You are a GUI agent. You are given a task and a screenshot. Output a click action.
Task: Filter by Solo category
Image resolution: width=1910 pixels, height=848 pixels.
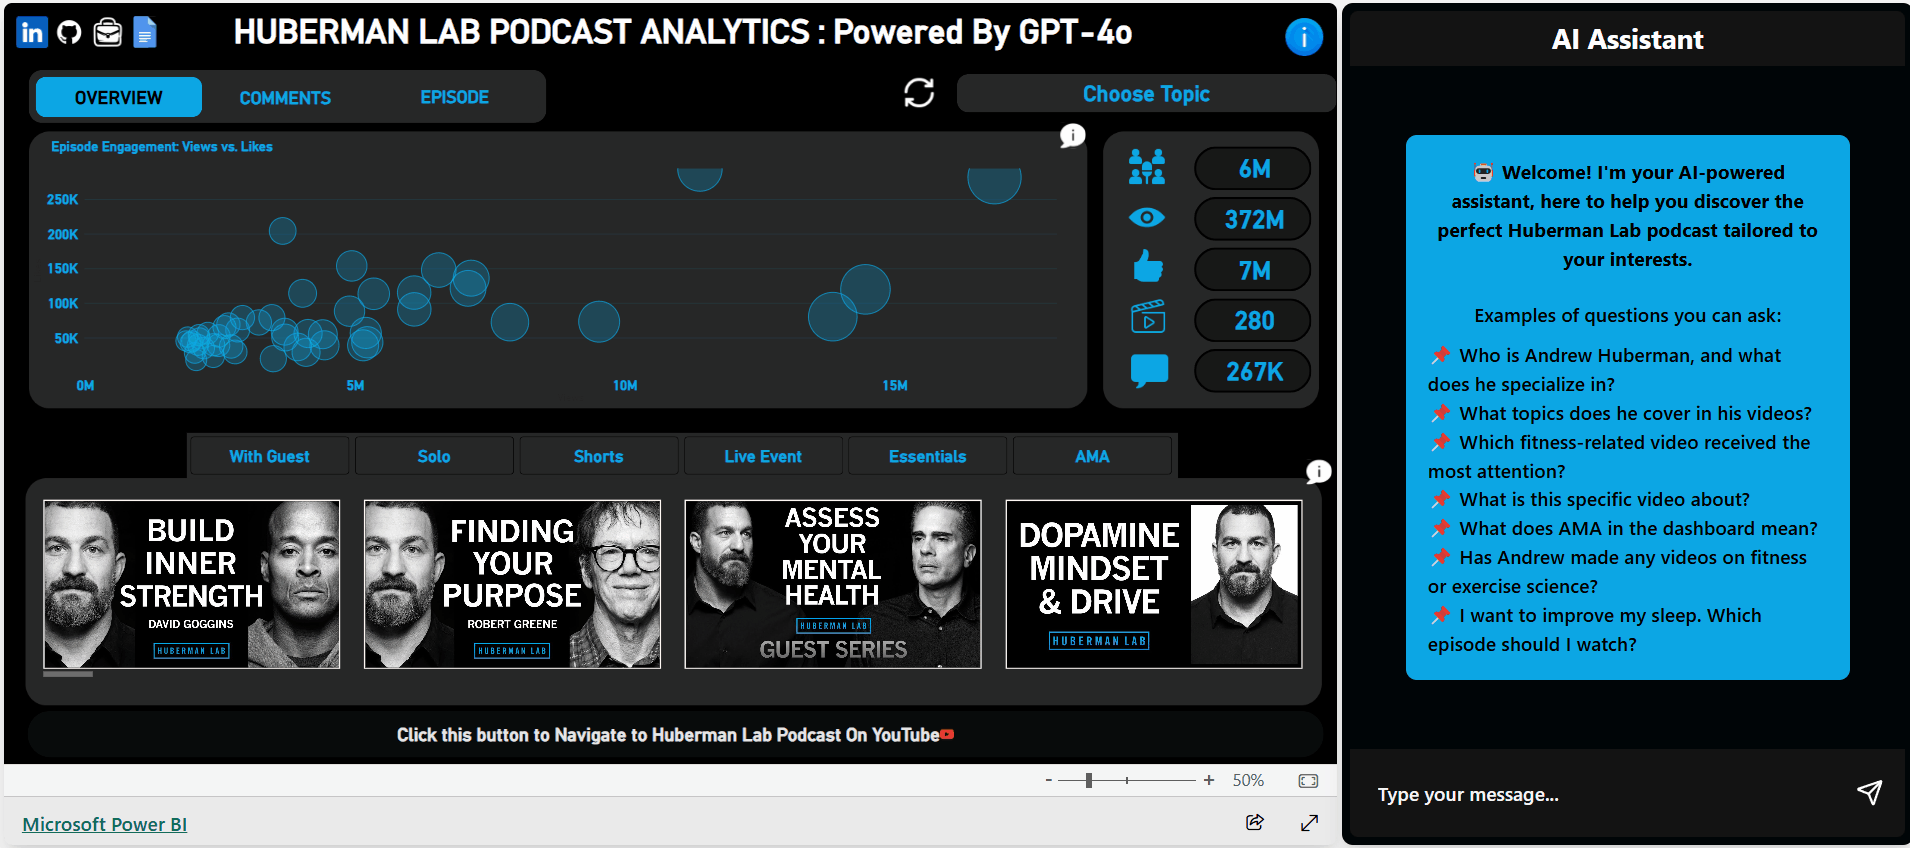(434, 456)
